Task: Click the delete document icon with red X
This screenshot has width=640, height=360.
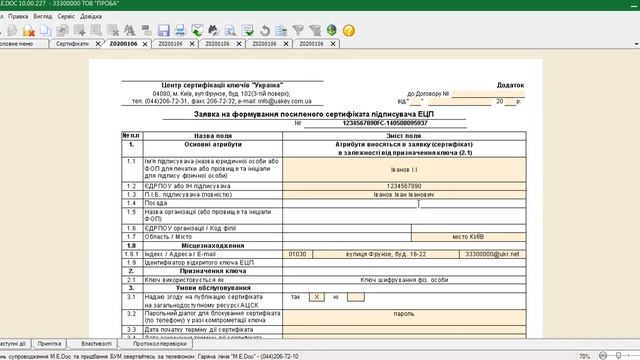Action: (x=28, y=31)
